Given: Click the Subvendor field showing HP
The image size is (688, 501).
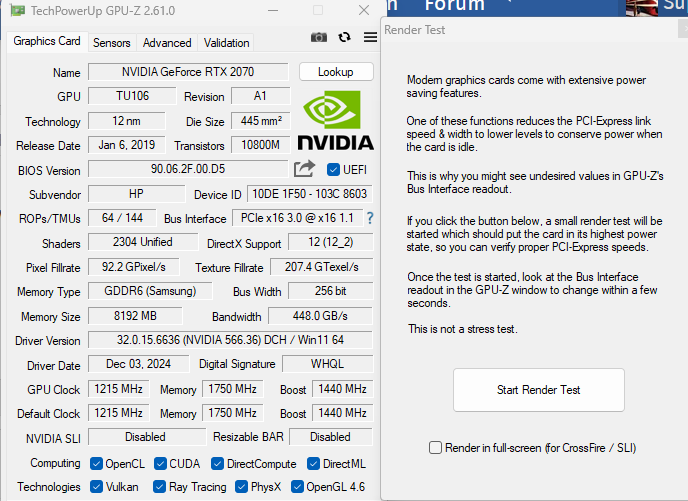Looking at the screenshot, I should tap(136, 194).
